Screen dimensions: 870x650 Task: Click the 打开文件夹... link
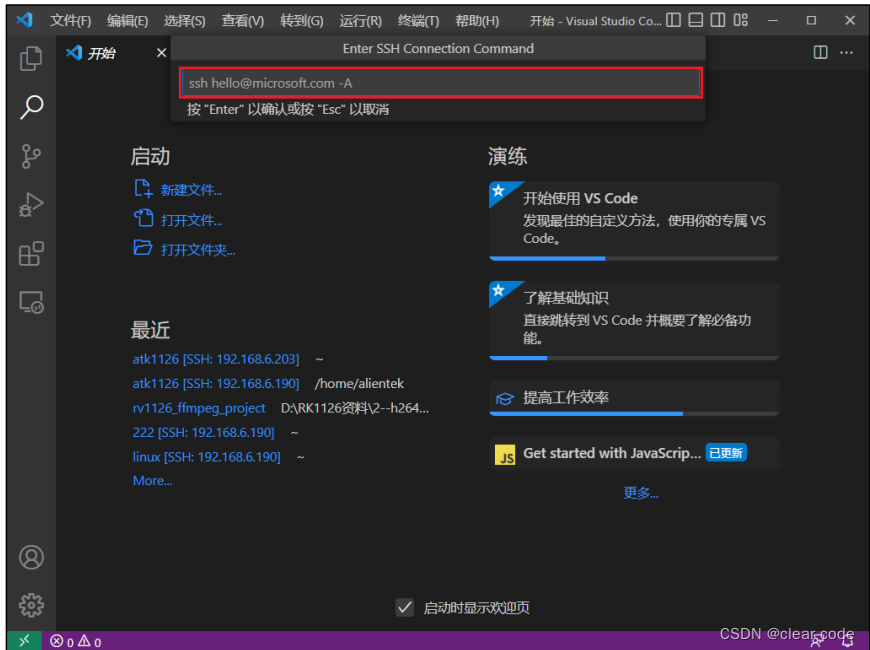click(x=198, y=250)
